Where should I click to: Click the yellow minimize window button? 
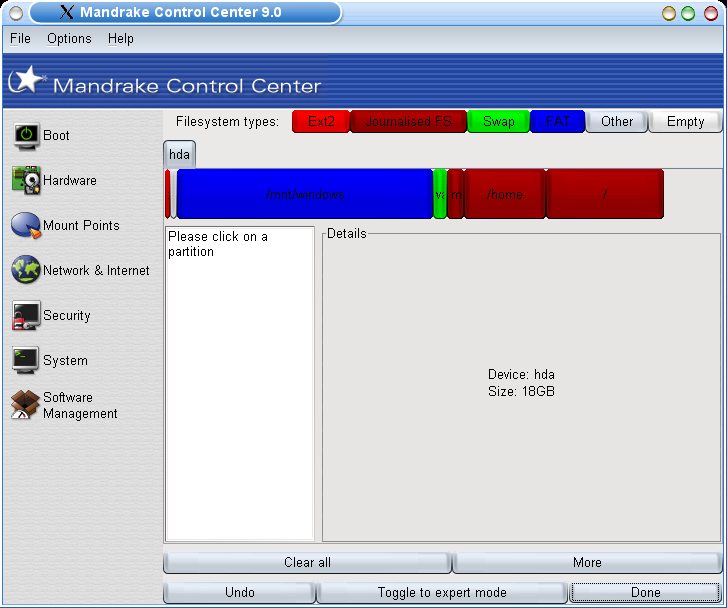[669, 13]
